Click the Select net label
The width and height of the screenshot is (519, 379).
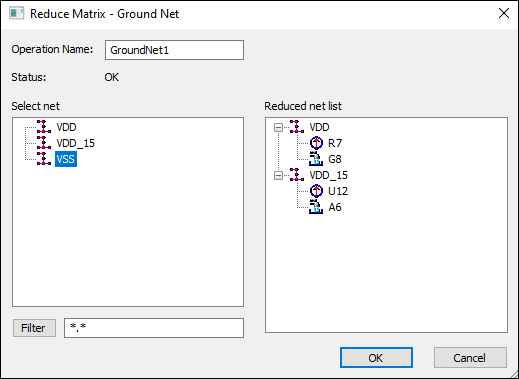click(35, 106)
